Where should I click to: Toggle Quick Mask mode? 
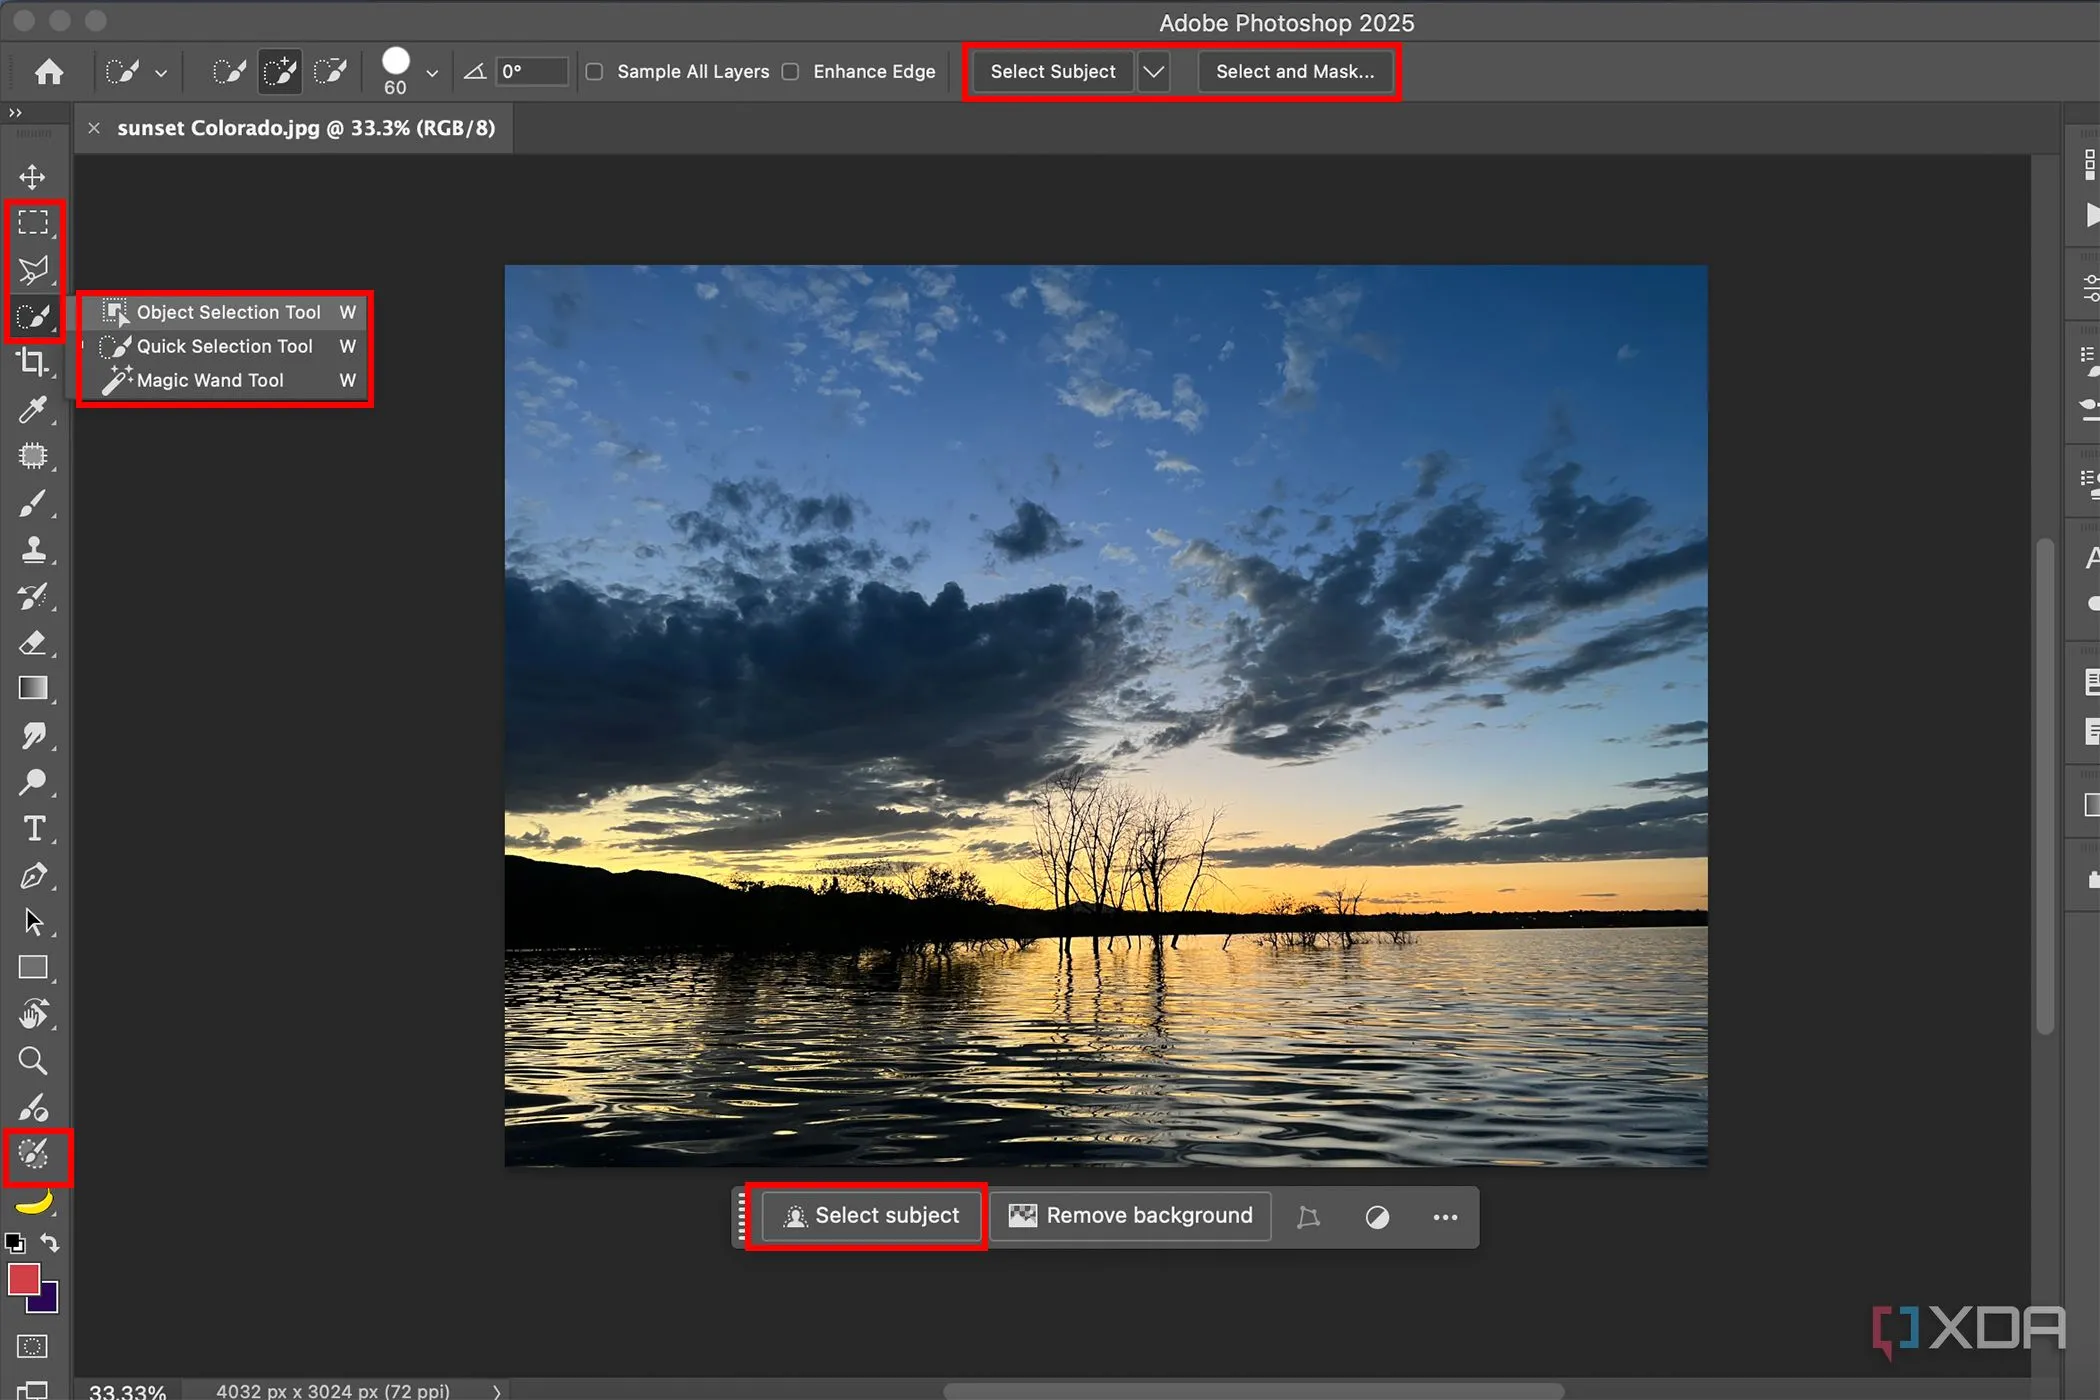33,1346
